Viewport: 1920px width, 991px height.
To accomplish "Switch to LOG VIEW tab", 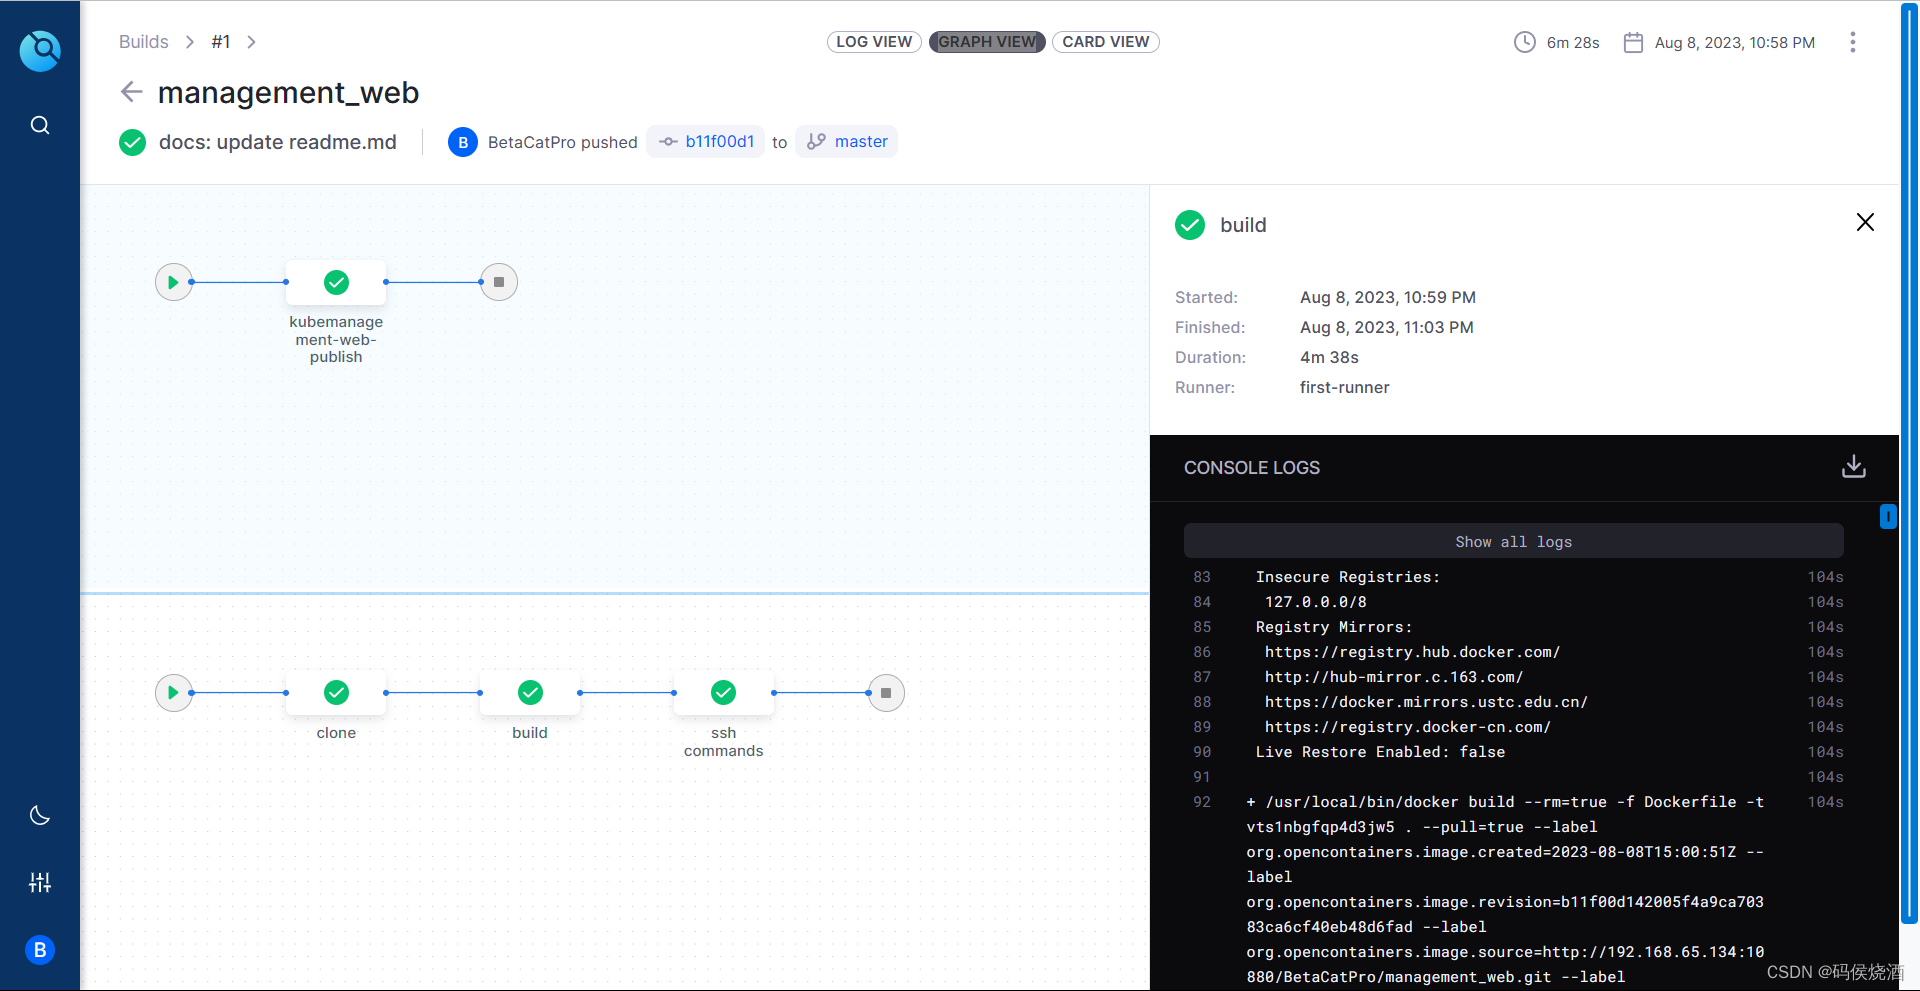I will coord(874,42).
